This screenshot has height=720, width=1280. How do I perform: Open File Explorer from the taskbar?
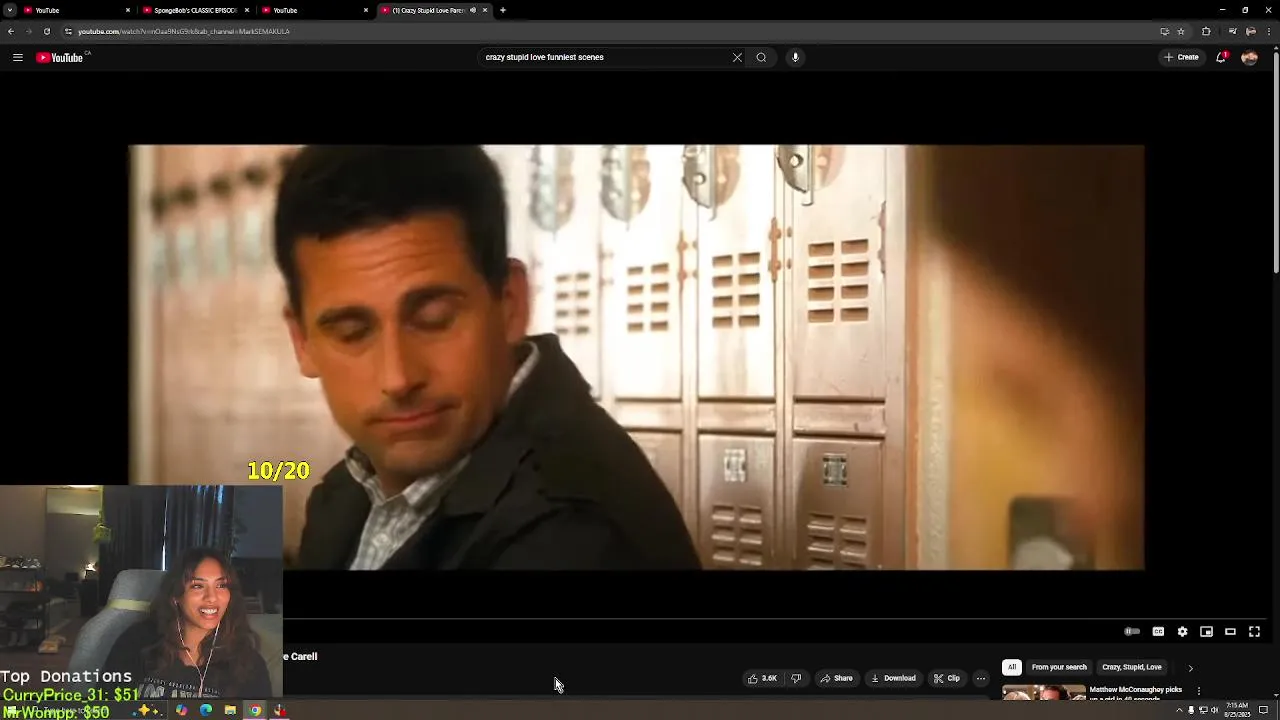pyautogui.click(x=230, y=710)
